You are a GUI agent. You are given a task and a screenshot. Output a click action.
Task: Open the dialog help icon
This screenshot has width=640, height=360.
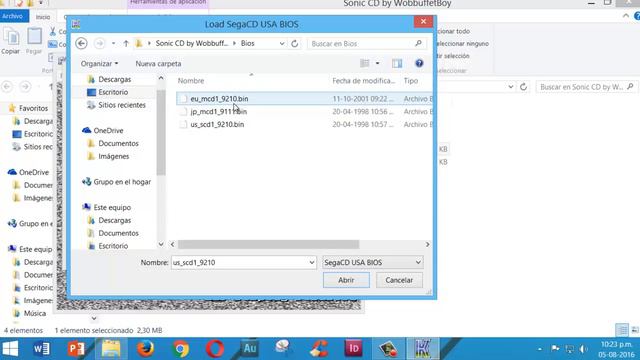(x=419, y=63)
